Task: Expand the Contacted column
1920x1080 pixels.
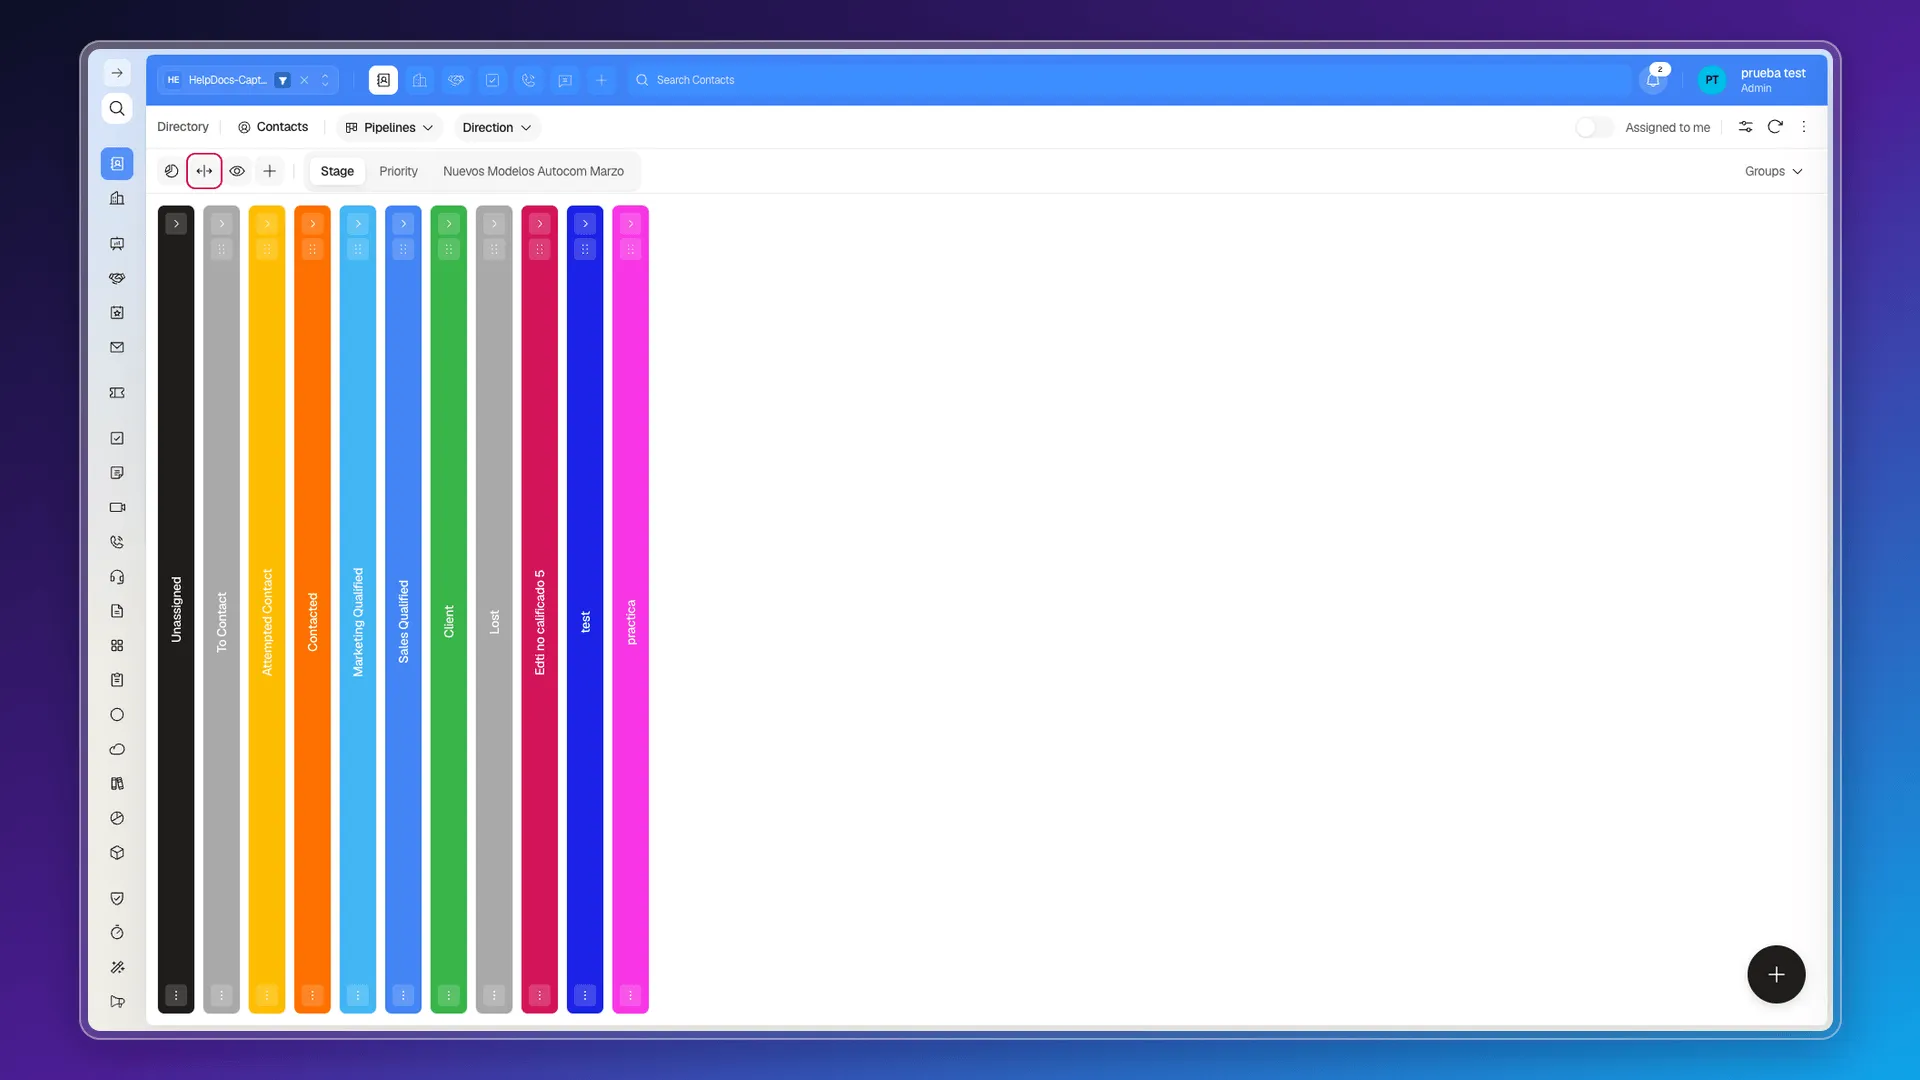Action: [312, 223]
